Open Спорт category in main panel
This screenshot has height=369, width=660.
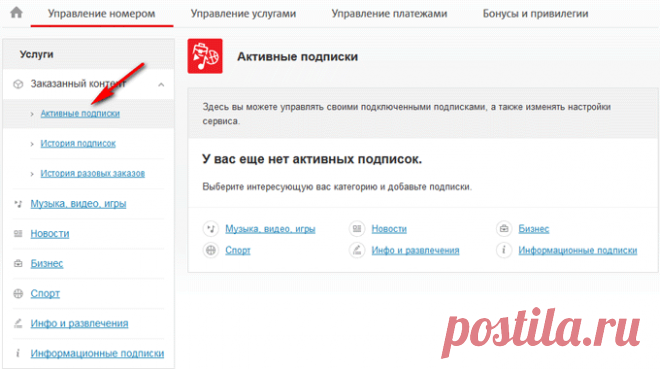pyautogui.click(x=238, y=250)
